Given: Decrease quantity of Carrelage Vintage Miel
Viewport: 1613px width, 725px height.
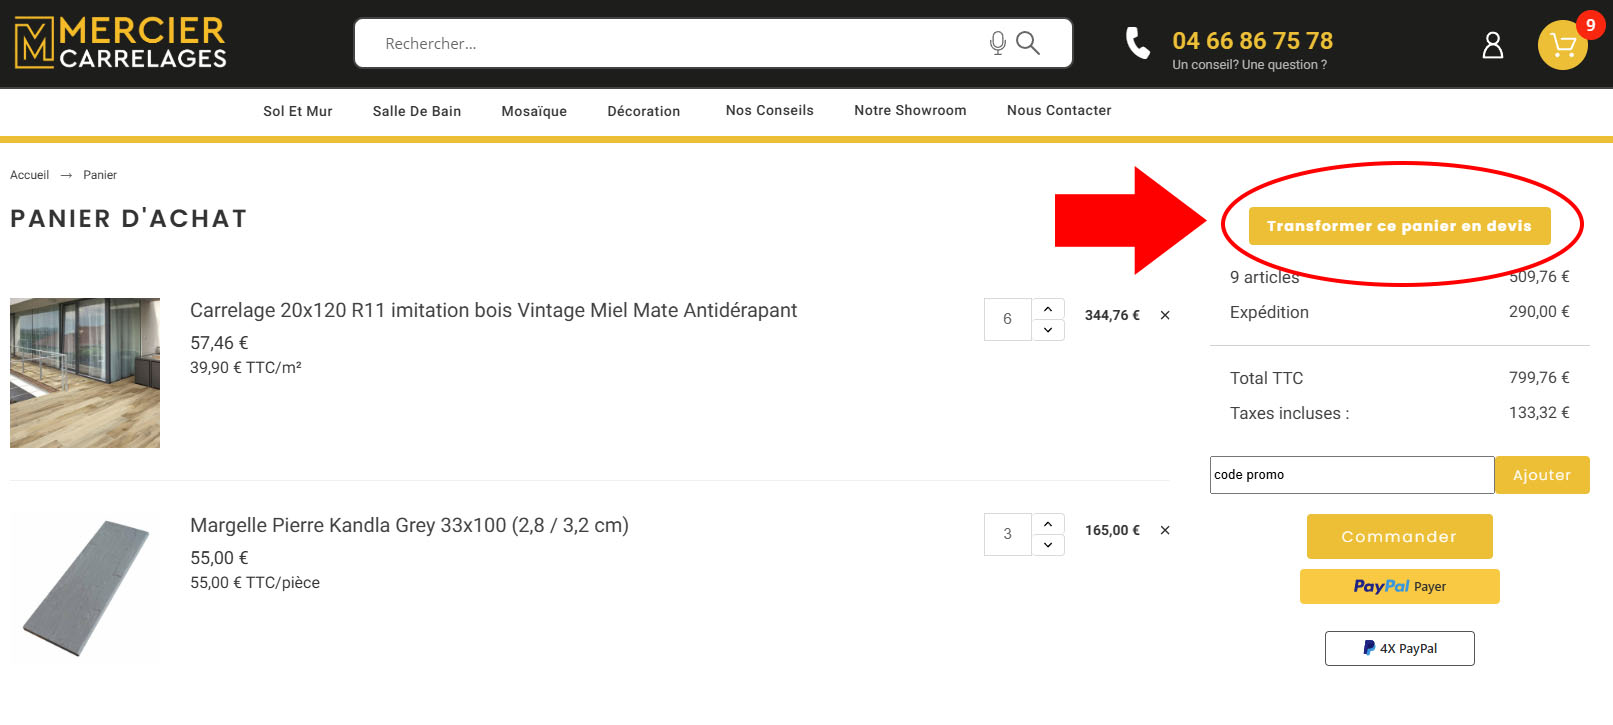Looking at the screenshot, I should (1048, 330).
